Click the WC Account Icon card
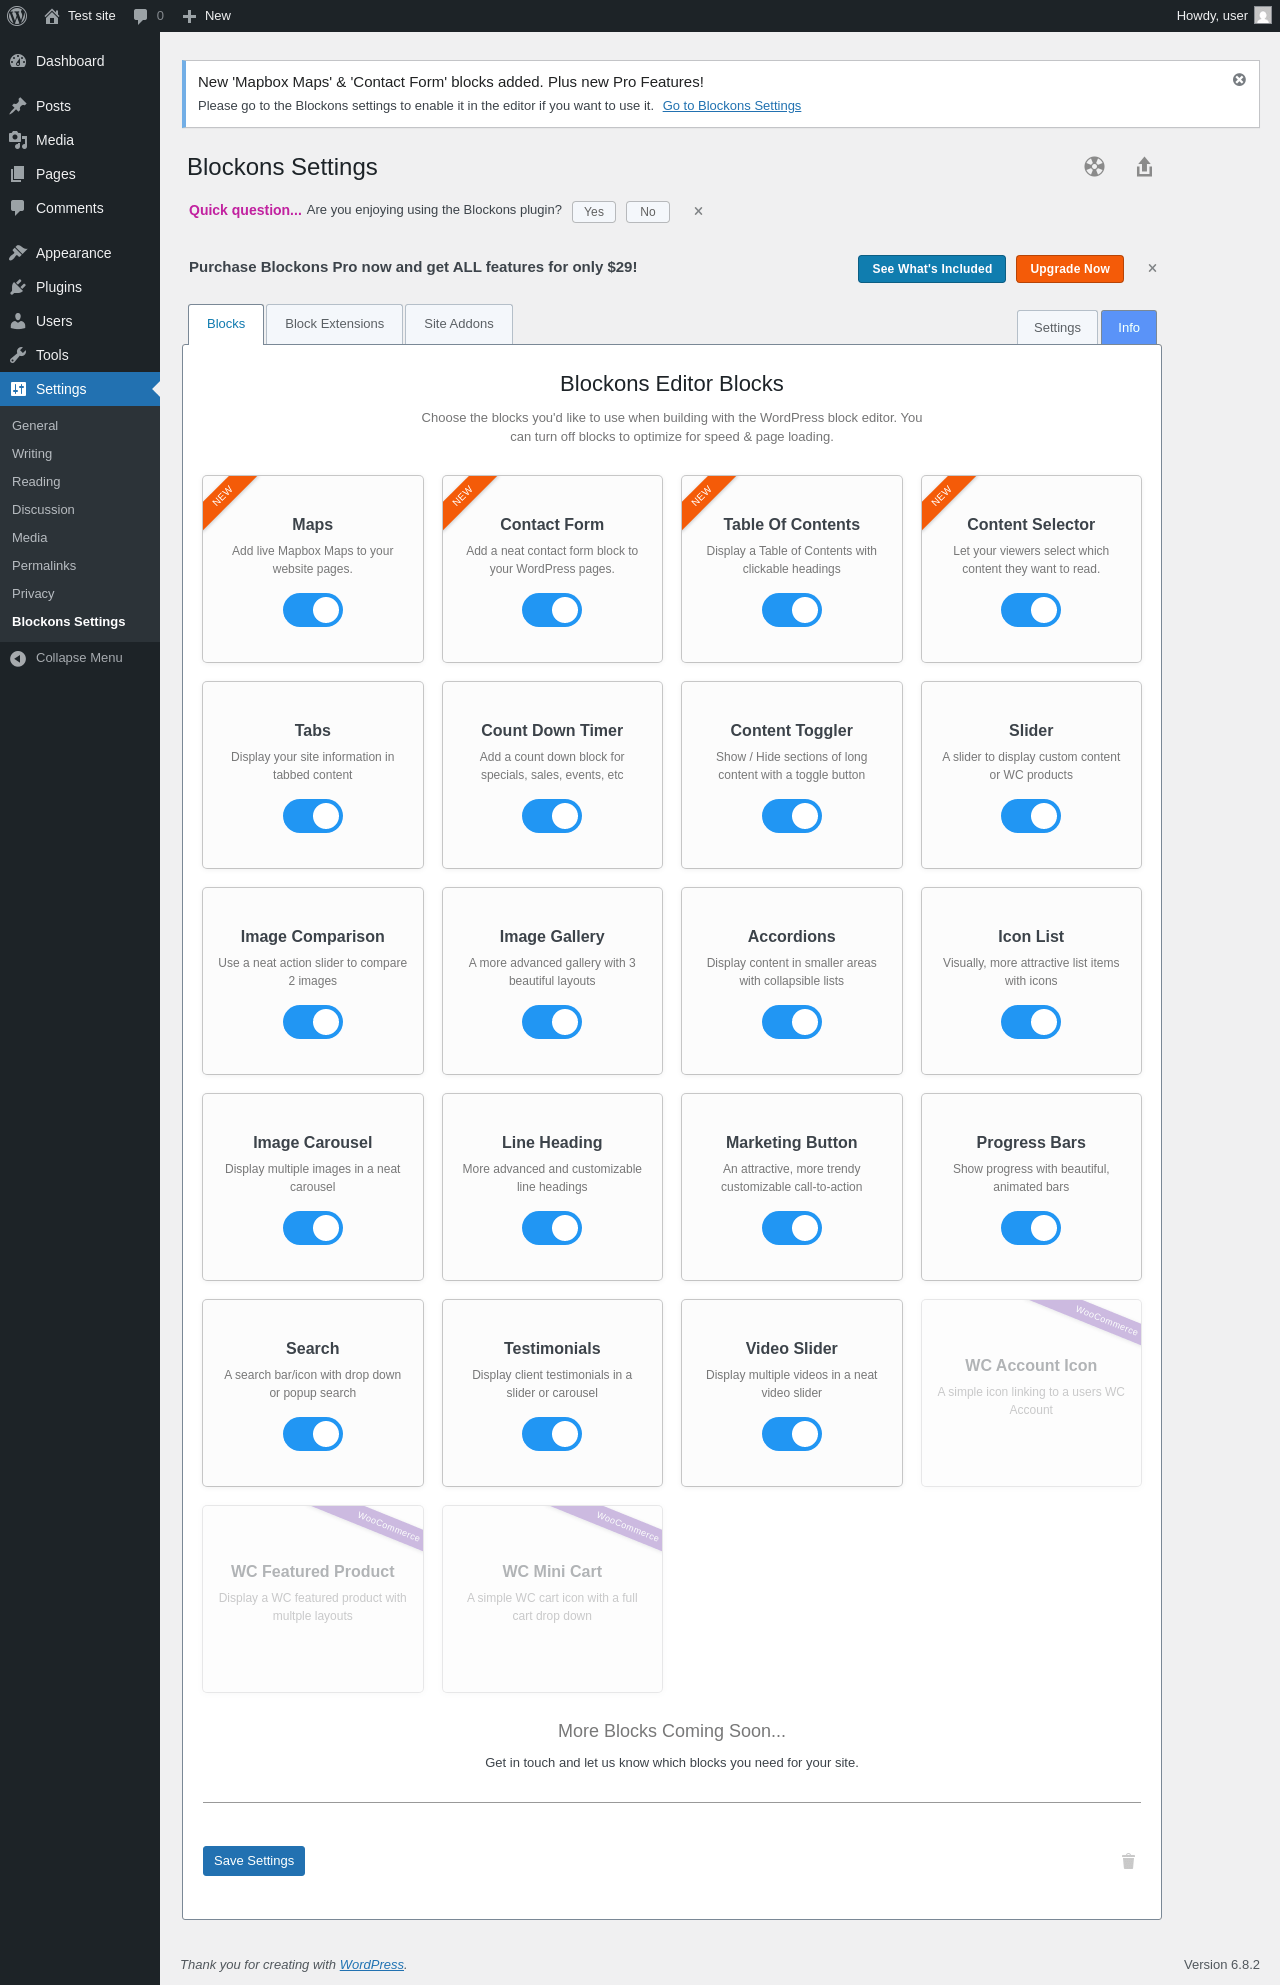1280x1985 pixels. (x=1031, y=1393)
